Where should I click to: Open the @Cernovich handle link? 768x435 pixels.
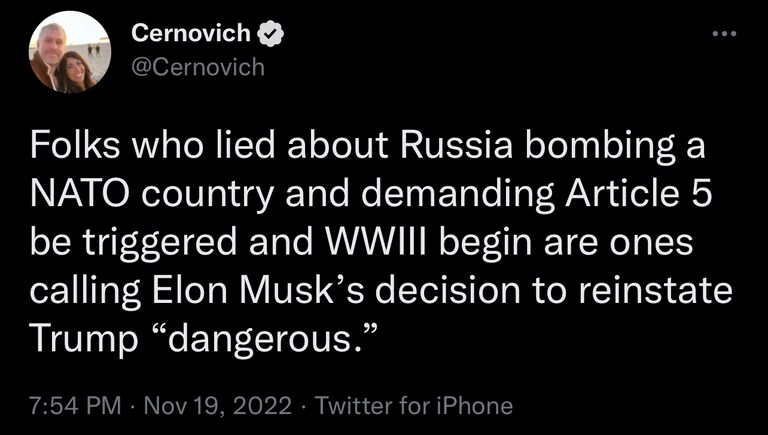198,67
